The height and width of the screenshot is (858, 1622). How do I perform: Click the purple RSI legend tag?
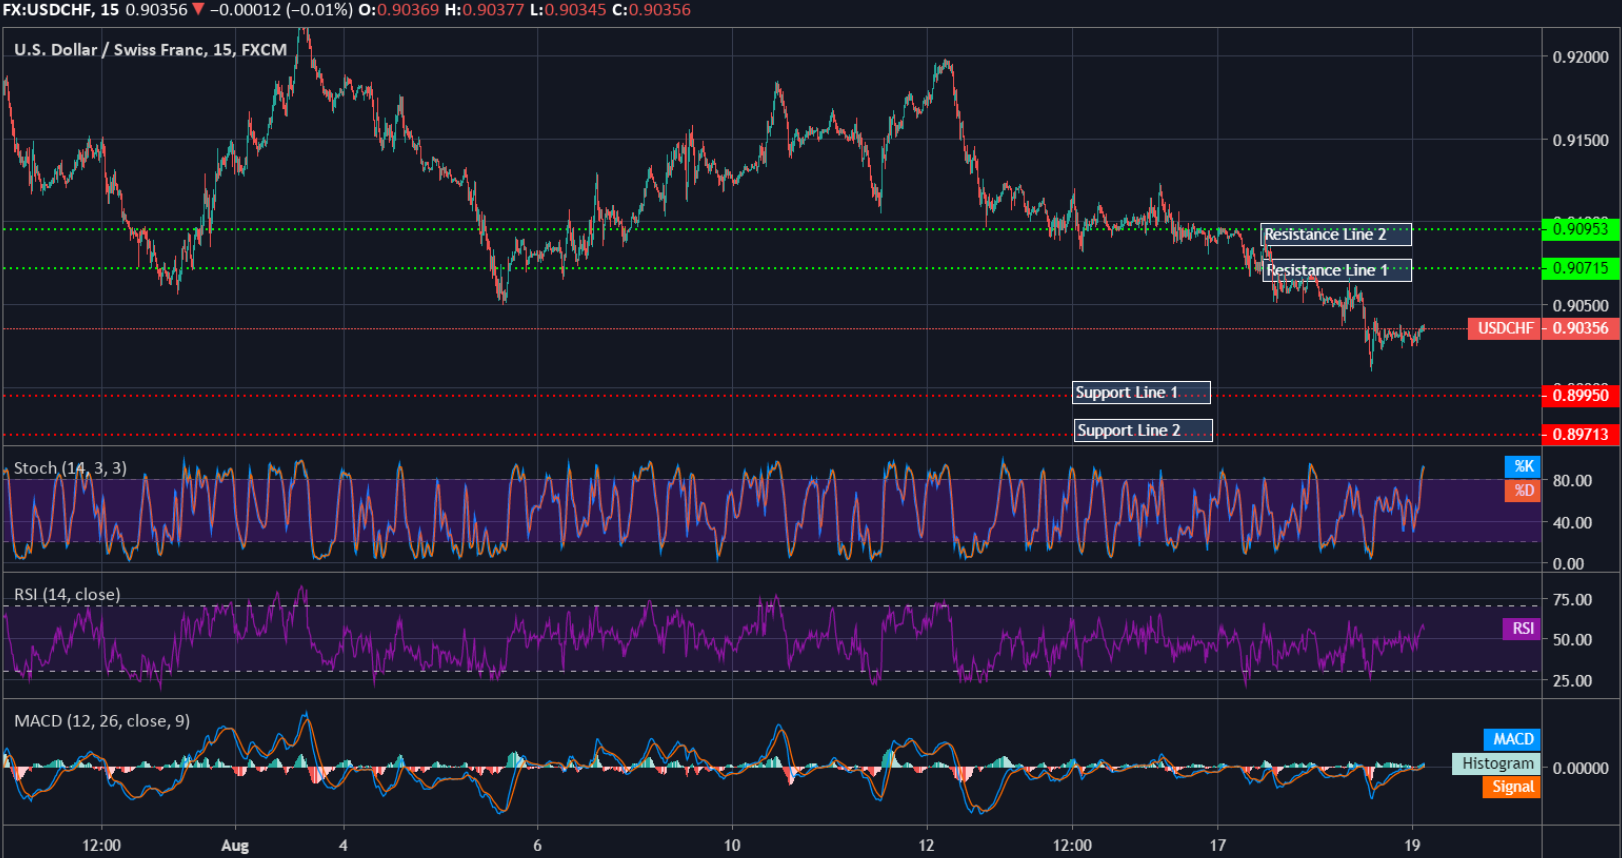click(1522, 628)
